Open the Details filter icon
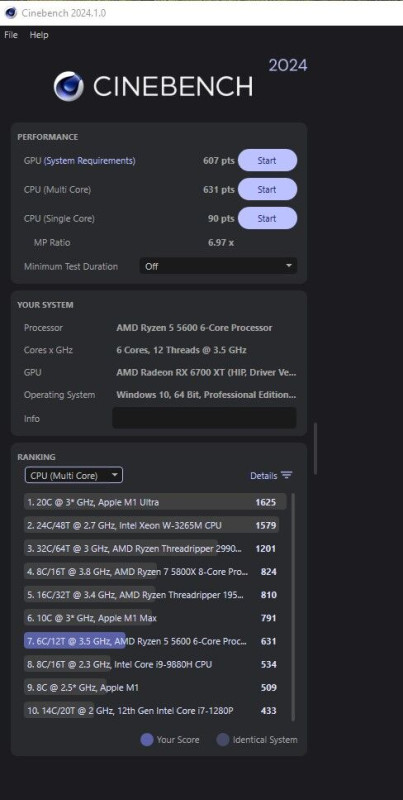 point(287,475)
